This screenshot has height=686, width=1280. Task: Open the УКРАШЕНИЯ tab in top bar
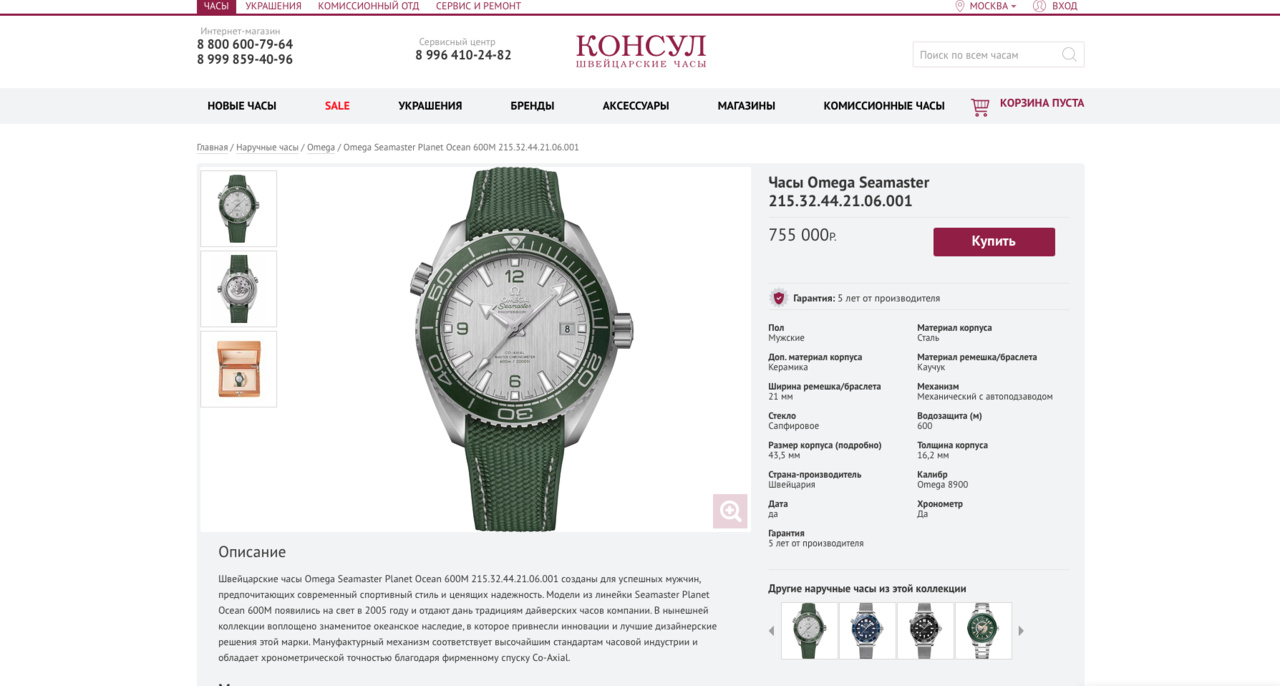[x=273, y=6]
